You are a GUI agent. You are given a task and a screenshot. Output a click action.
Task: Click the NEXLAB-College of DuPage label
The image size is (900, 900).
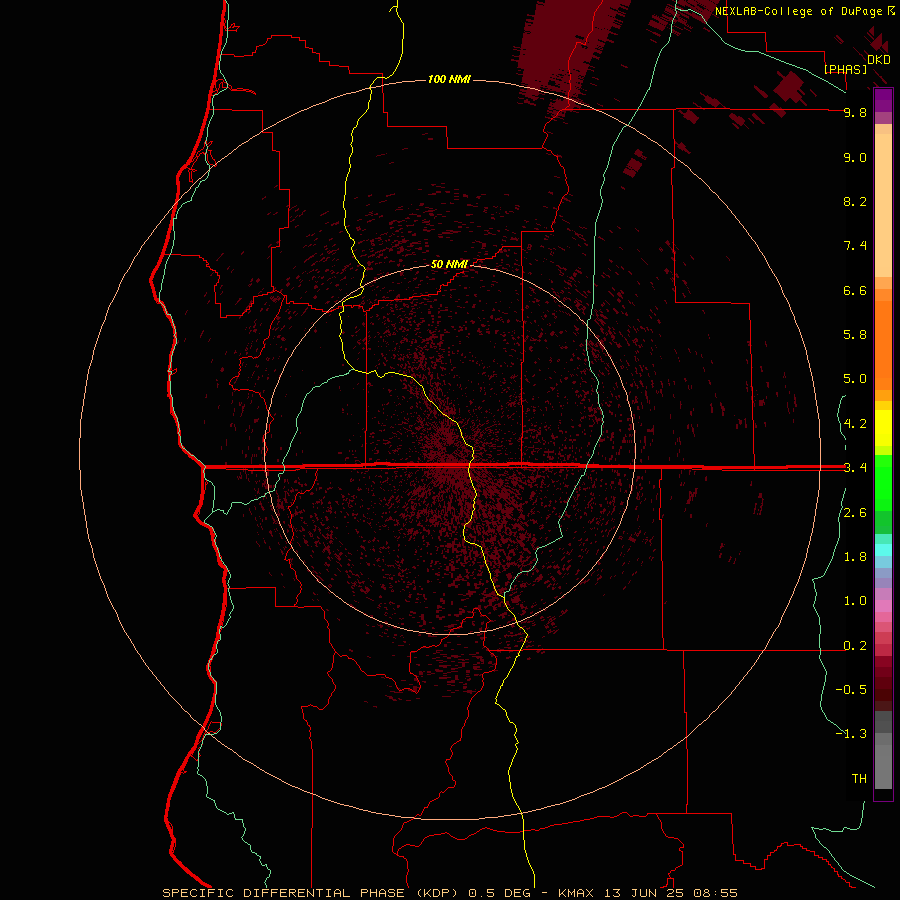coord(799,11)
